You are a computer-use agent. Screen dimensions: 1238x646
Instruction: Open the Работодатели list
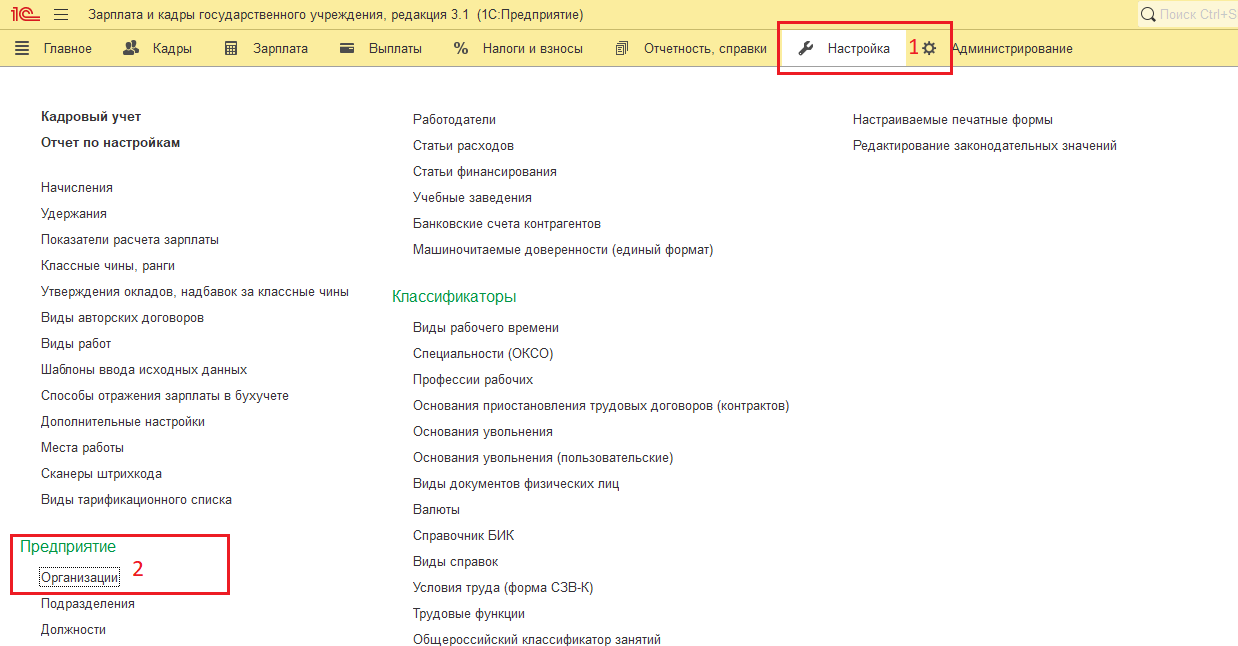tap(454, 120)
